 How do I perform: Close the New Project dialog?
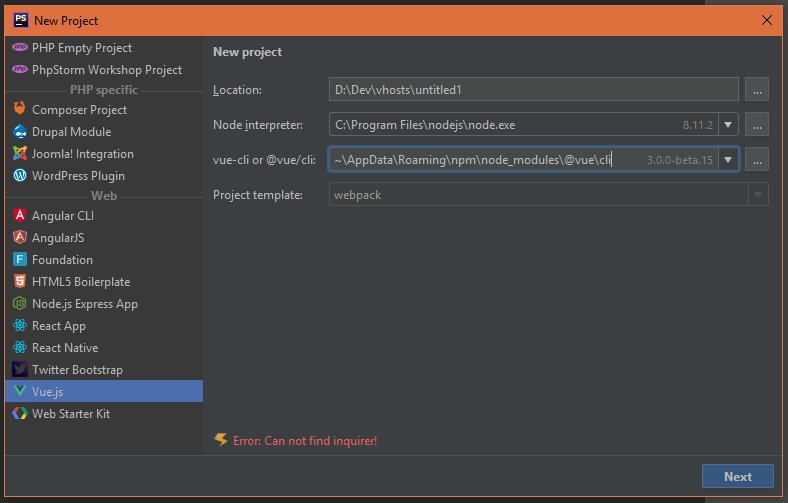[x=766, y=20]
